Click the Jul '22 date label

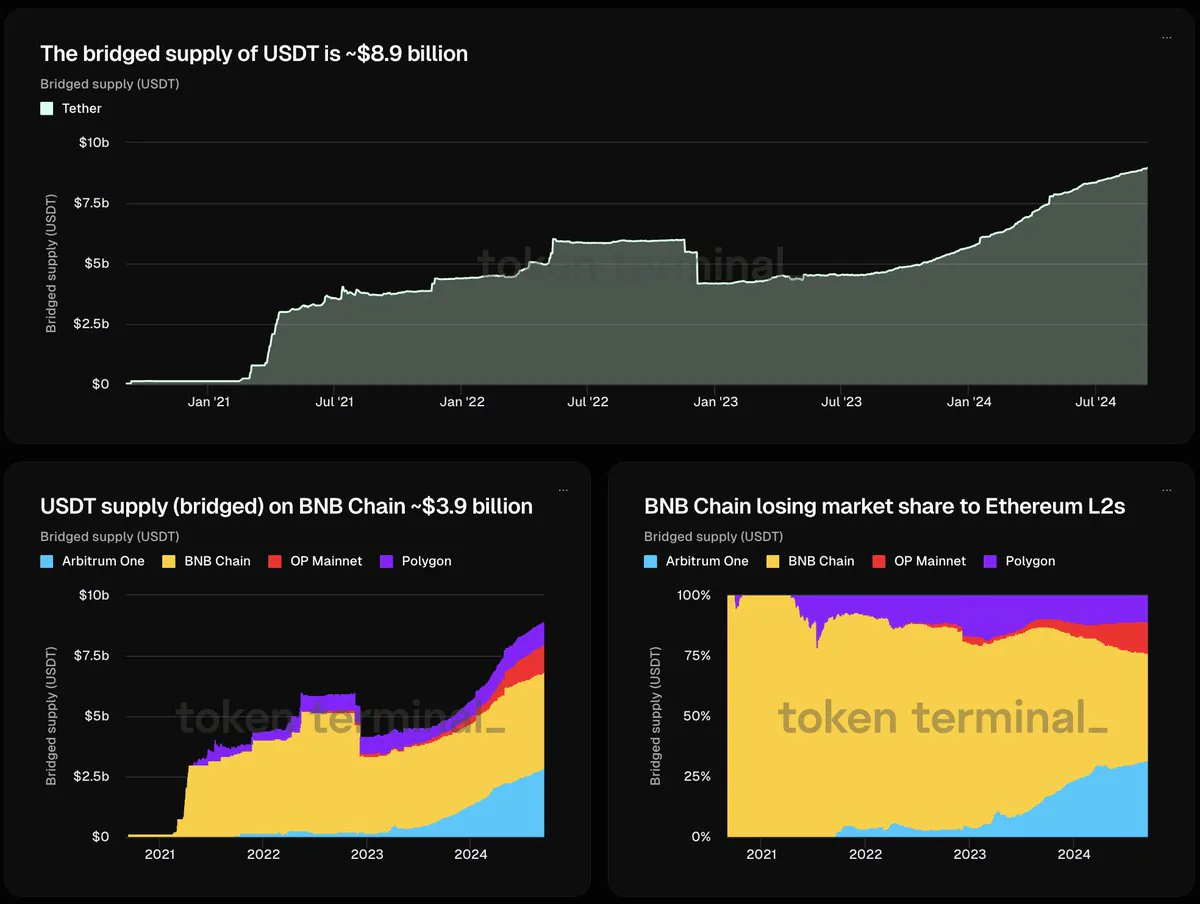(x=588, y=402)
